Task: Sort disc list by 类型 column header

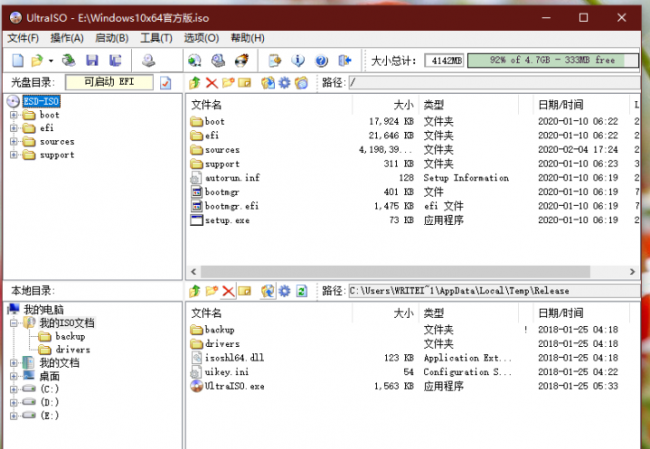Action: tap(468, 105)
